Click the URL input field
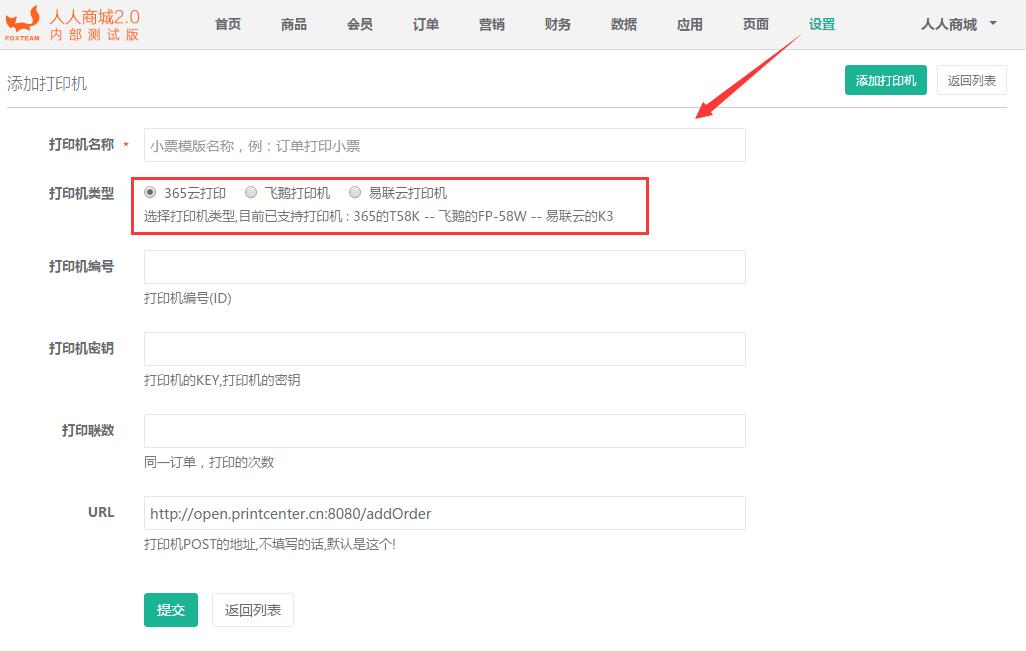The image size is (1026, 651). point(445,513)
